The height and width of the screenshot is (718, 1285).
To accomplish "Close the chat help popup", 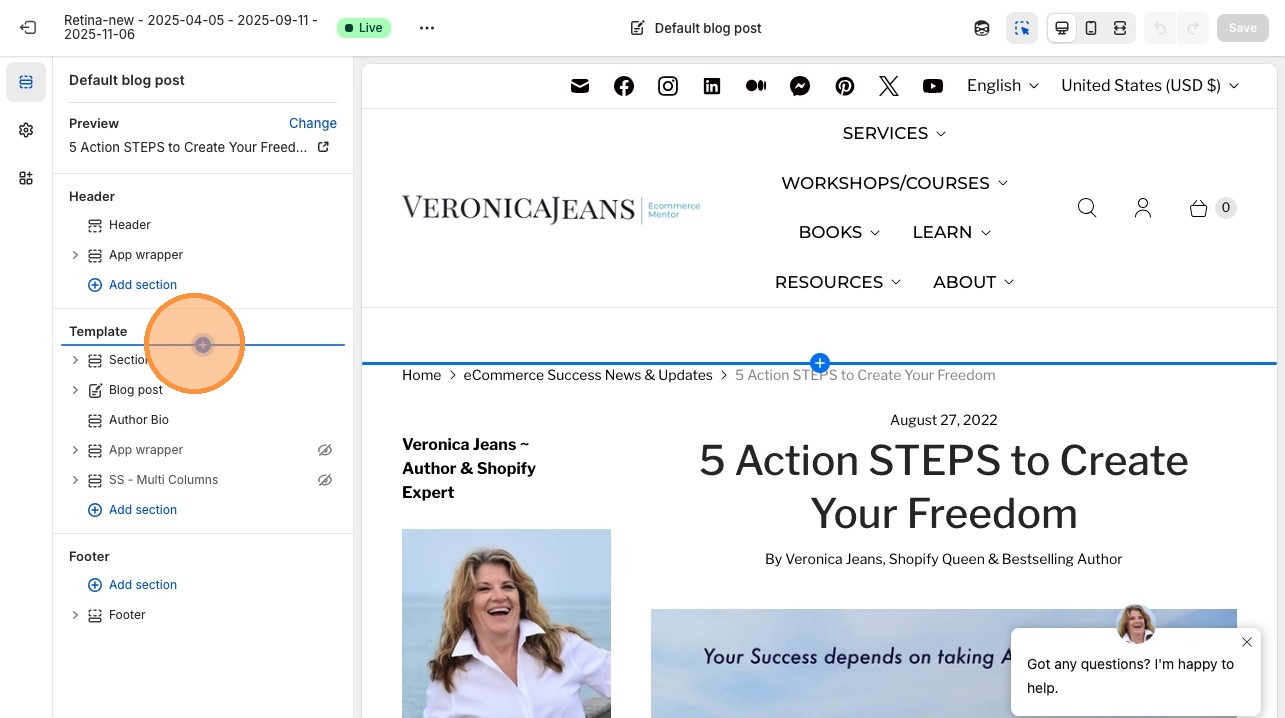I will pos(1246,642).
